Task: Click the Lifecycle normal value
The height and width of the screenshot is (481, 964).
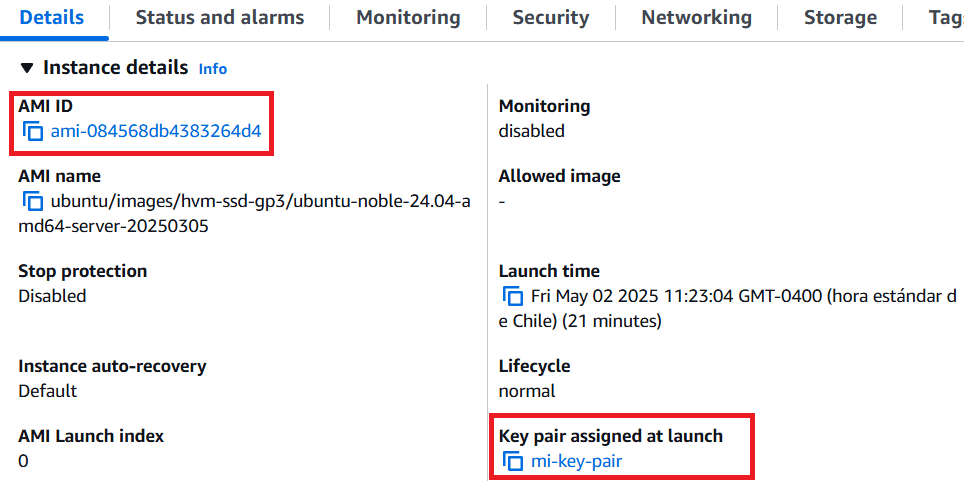Action: [x=527, y=391]
